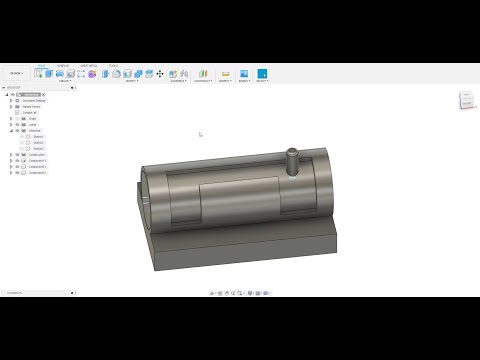Click the Create Sketch icon with green plus

tap(38, 74)
